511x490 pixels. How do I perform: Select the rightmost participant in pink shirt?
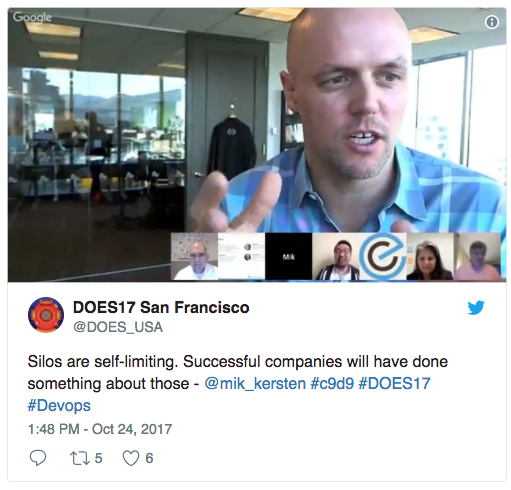click(477, 256)
